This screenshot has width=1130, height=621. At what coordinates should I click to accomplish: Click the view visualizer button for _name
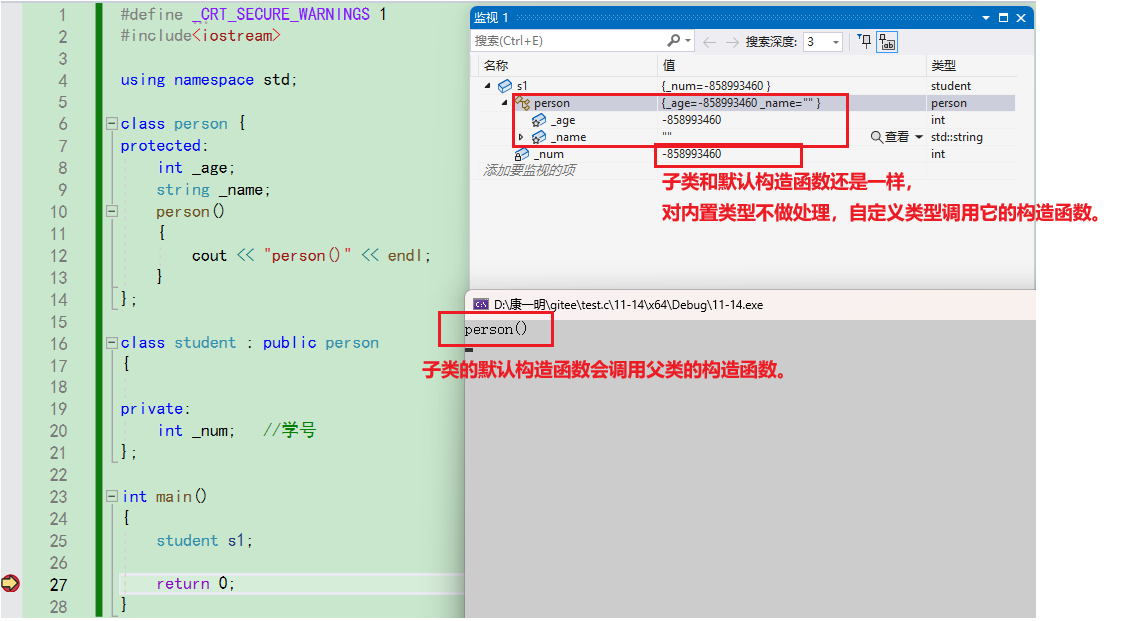pyautogui.click(x=890, y=137)
